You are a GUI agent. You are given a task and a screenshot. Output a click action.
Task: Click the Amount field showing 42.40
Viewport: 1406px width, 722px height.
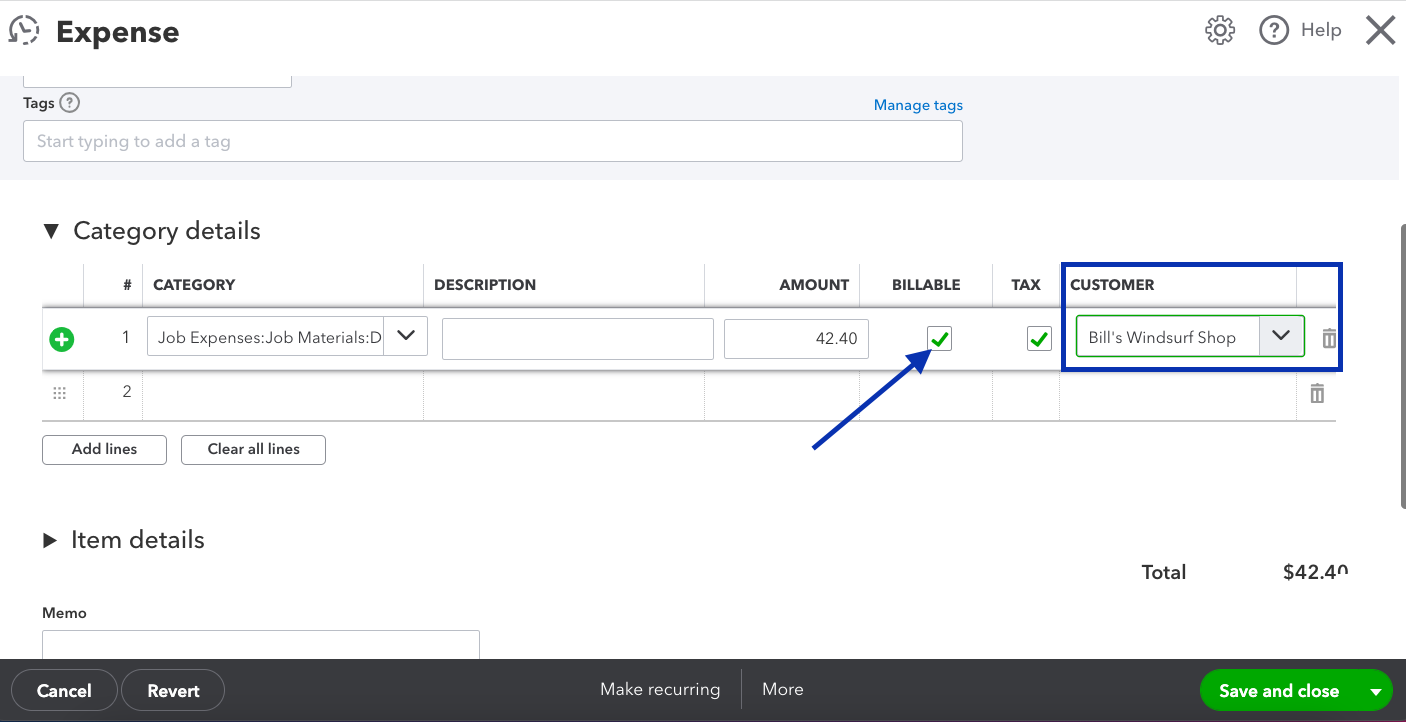coord(796,339)
